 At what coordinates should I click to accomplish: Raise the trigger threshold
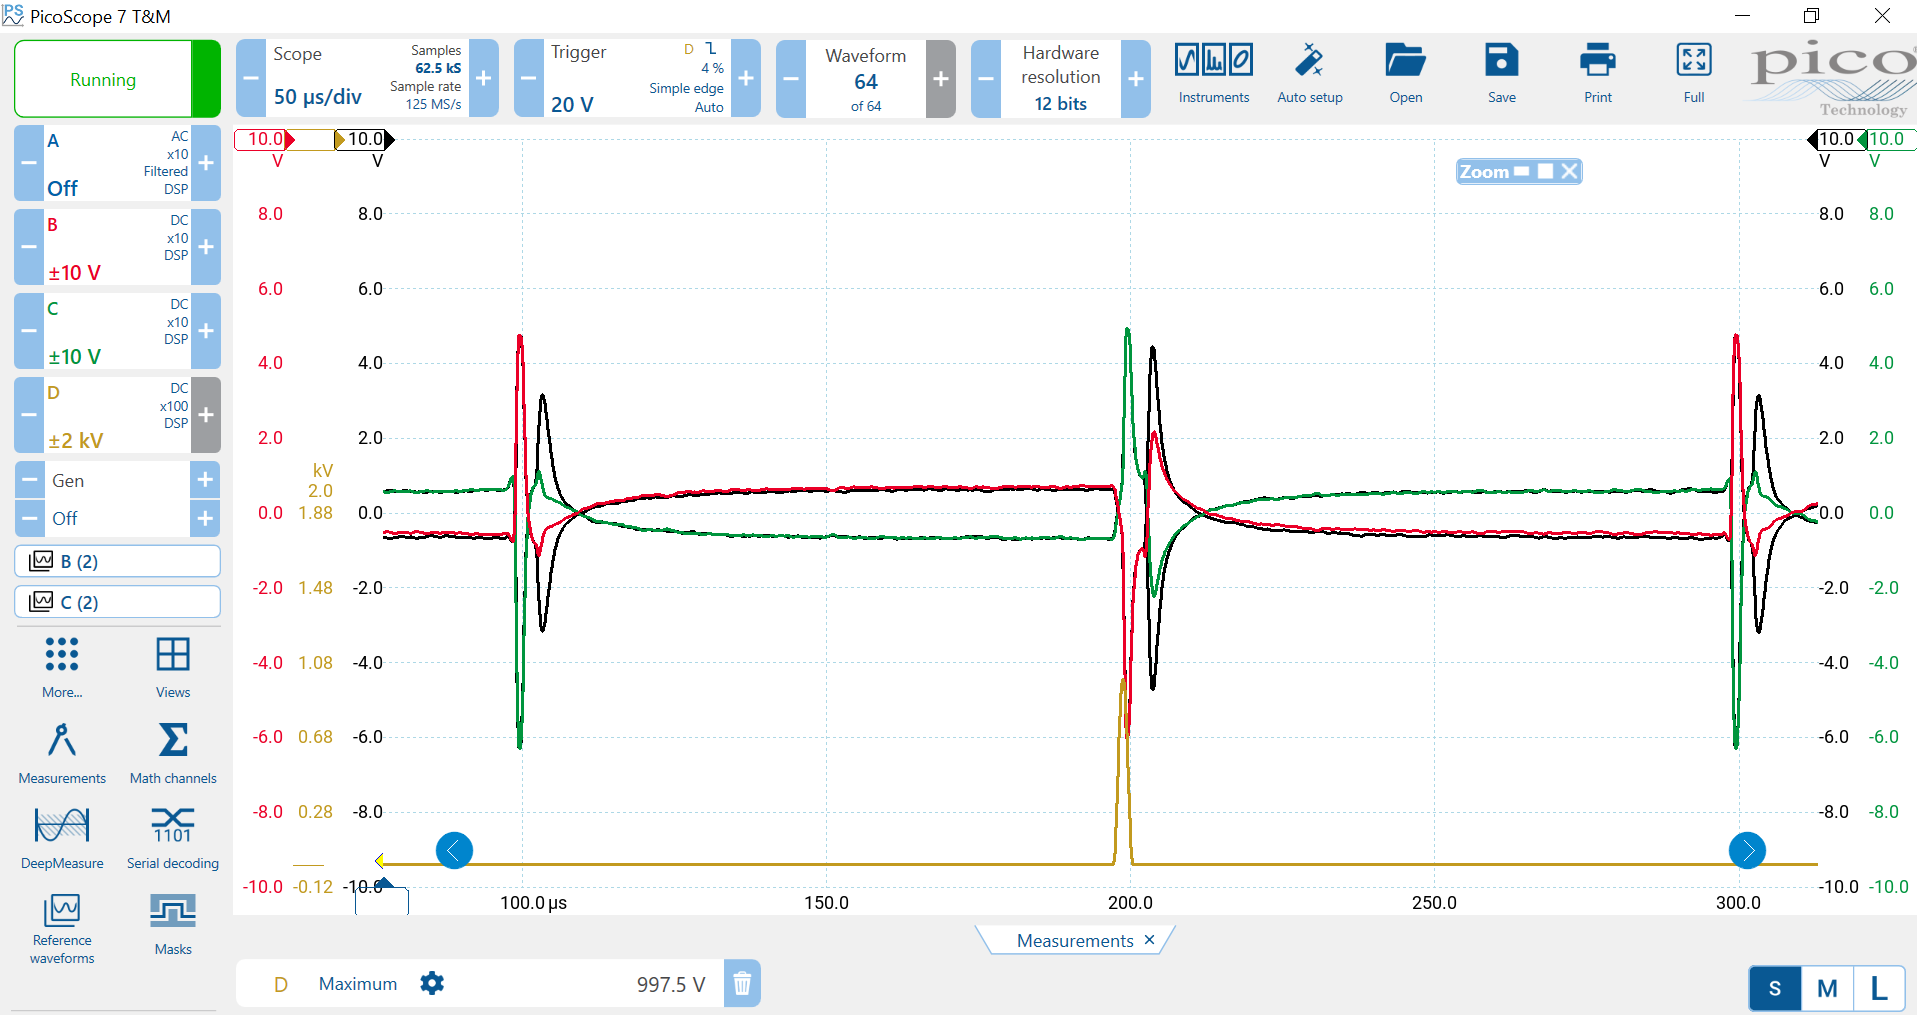(x=746, y=78)
